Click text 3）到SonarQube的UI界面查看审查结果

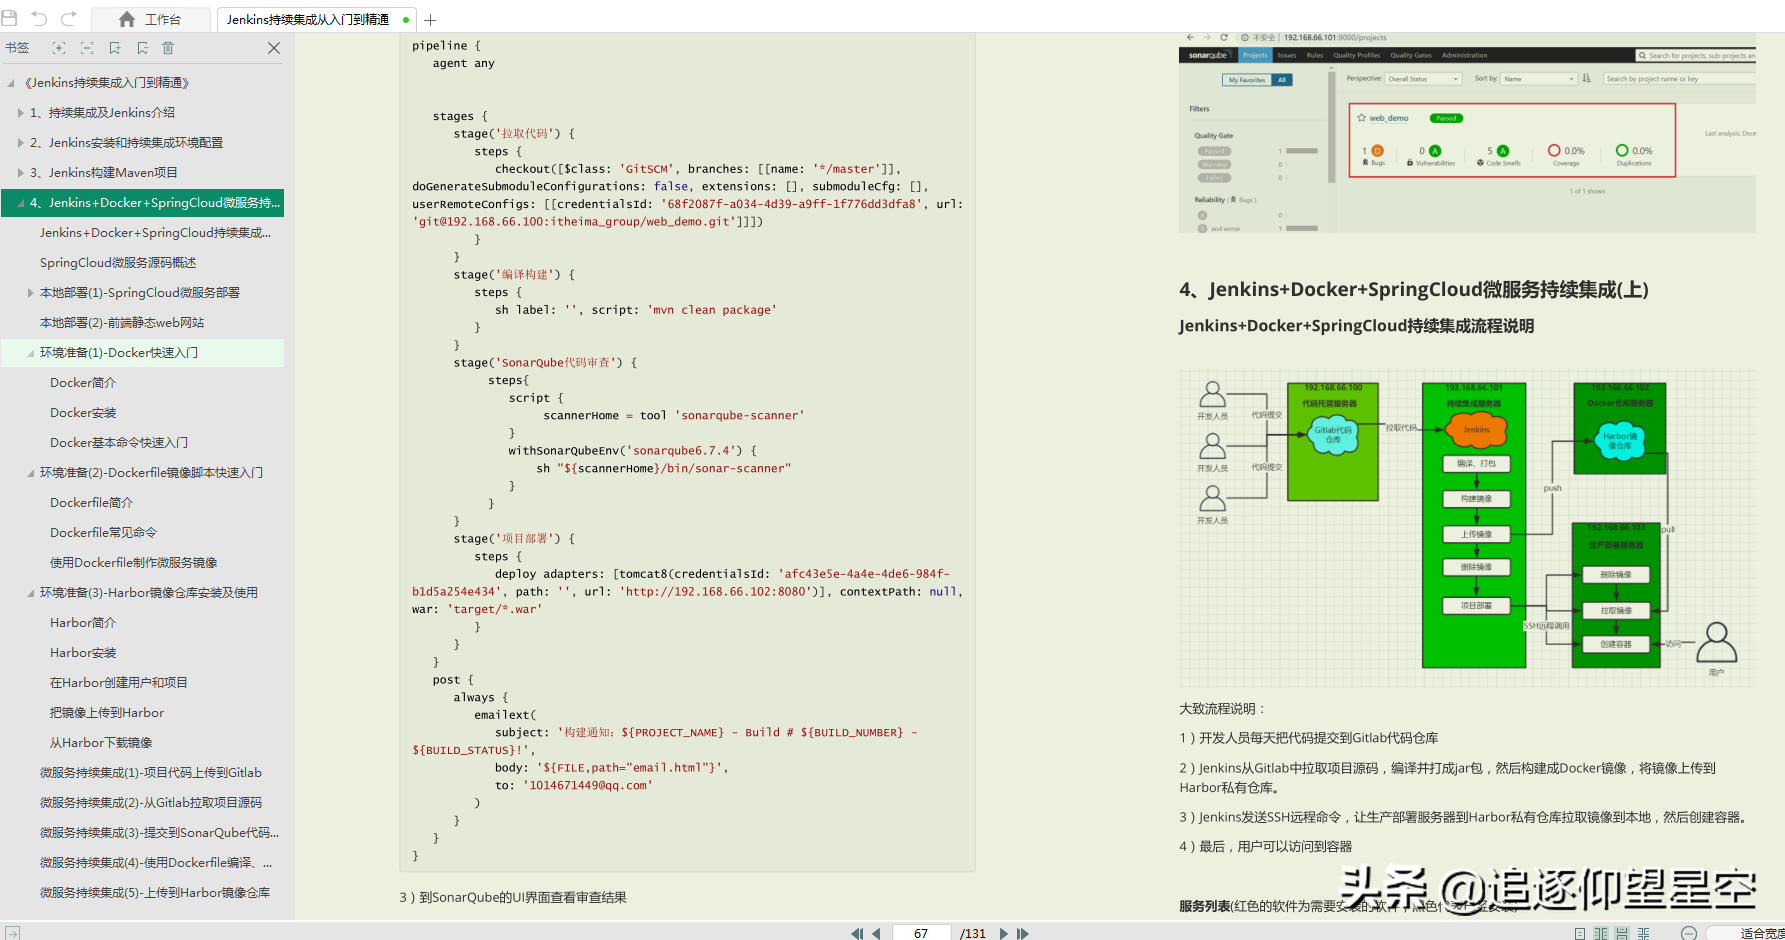tap(513, 898)
